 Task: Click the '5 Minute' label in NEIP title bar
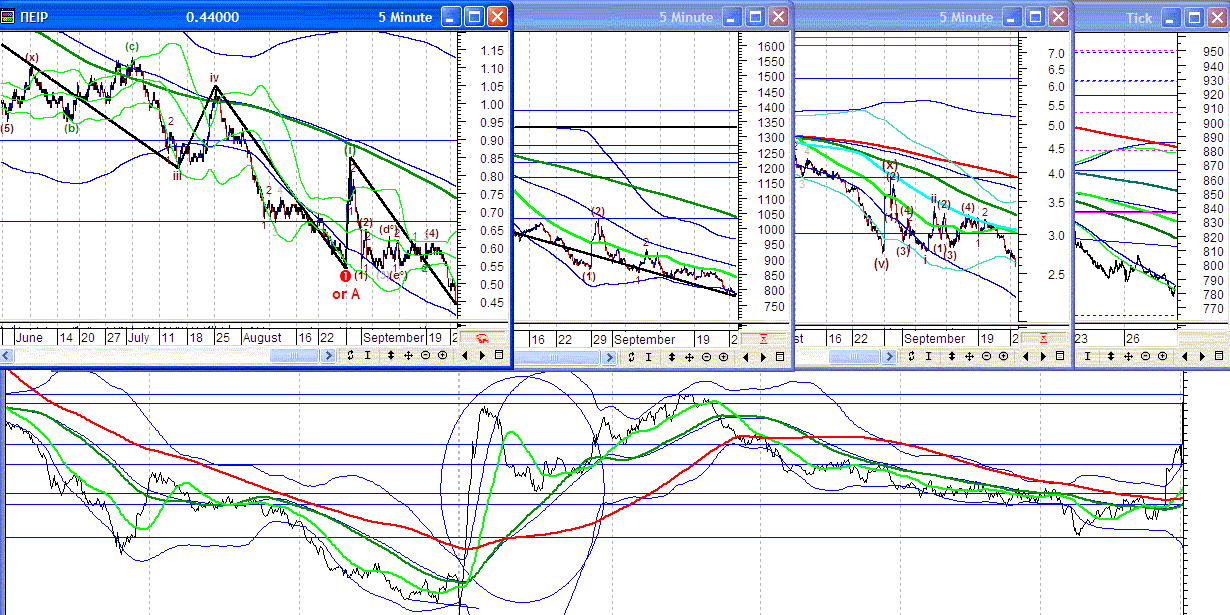[405, 17]
